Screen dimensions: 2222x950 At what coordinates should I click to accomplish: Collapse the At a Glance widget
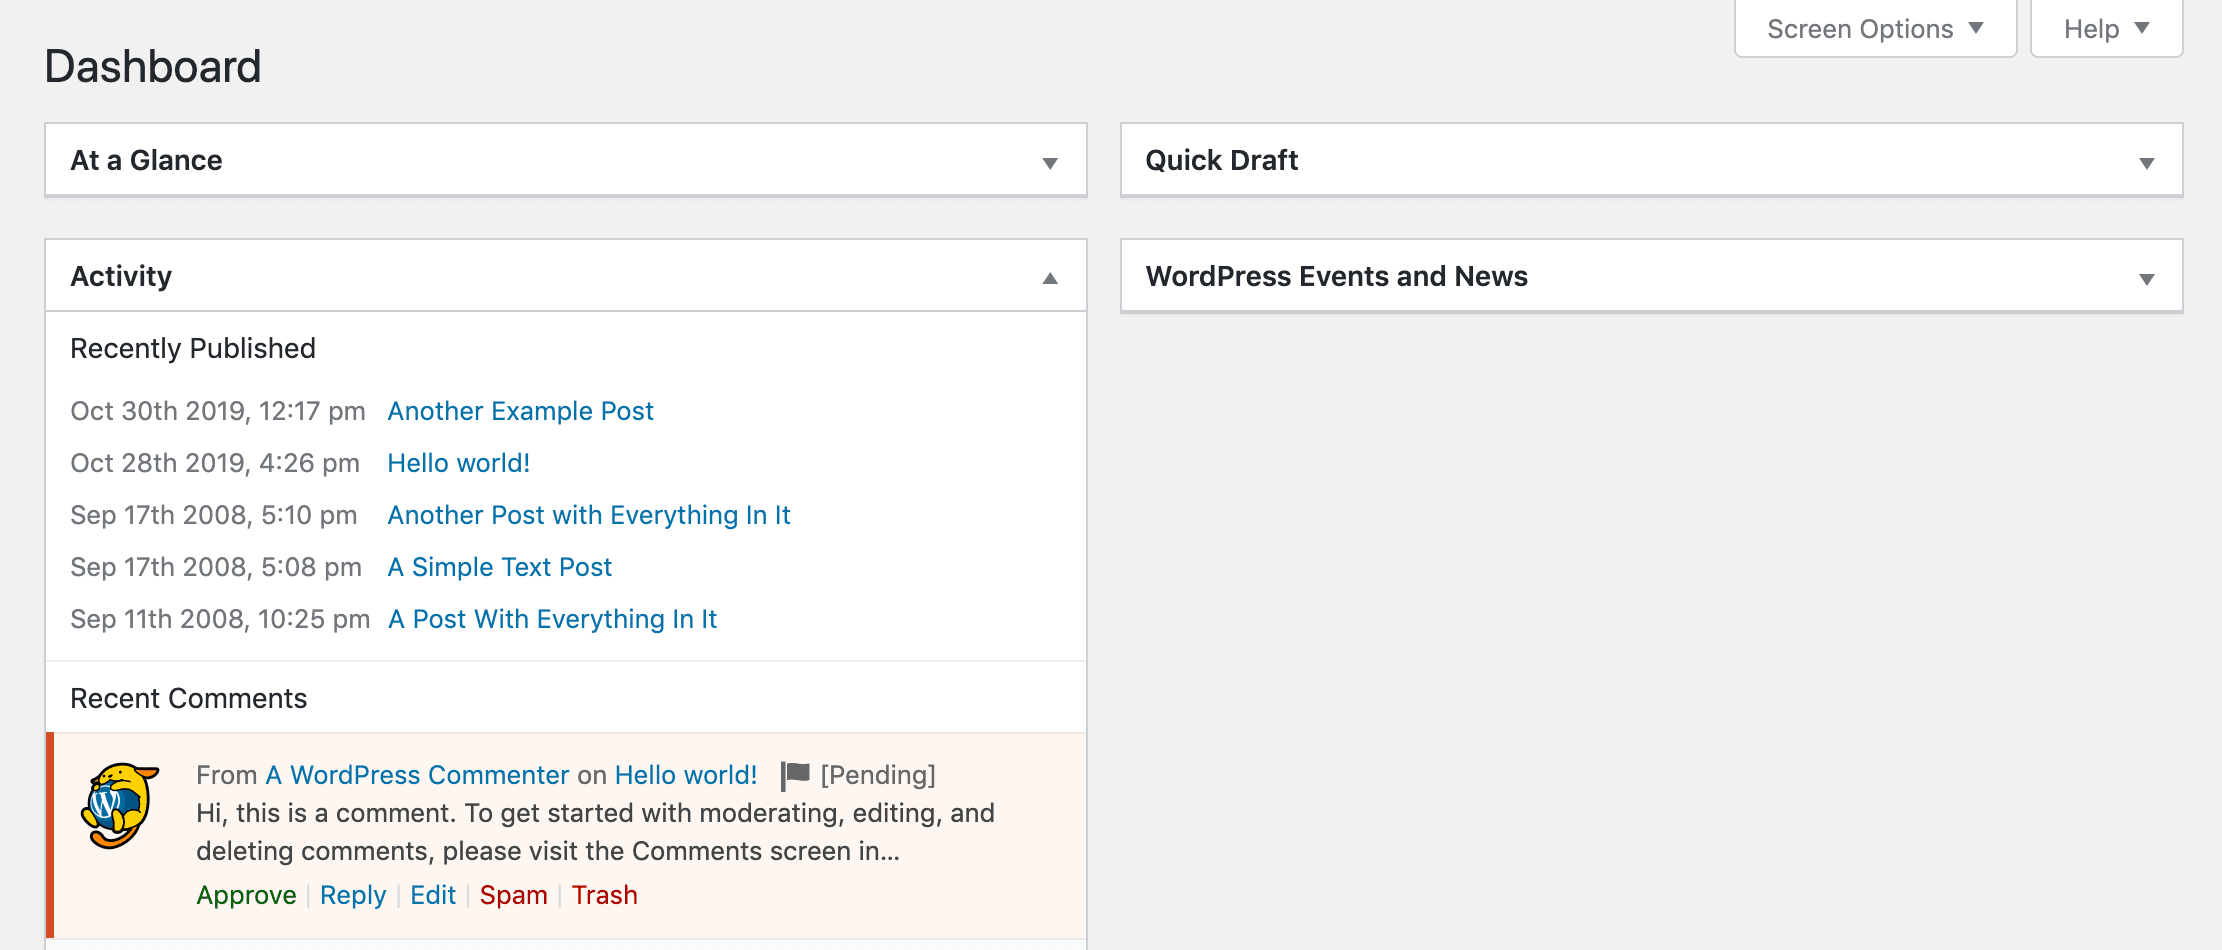[x=1048, y=161]
